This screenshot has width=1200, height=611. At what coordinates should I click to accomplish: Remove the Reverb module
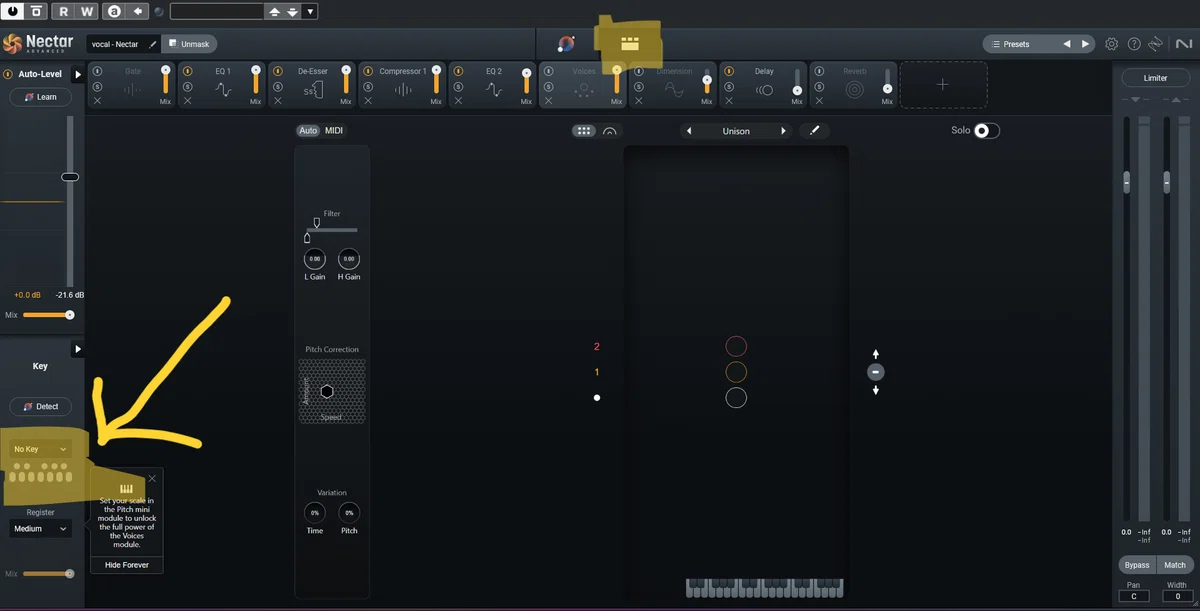coord(818,101)
